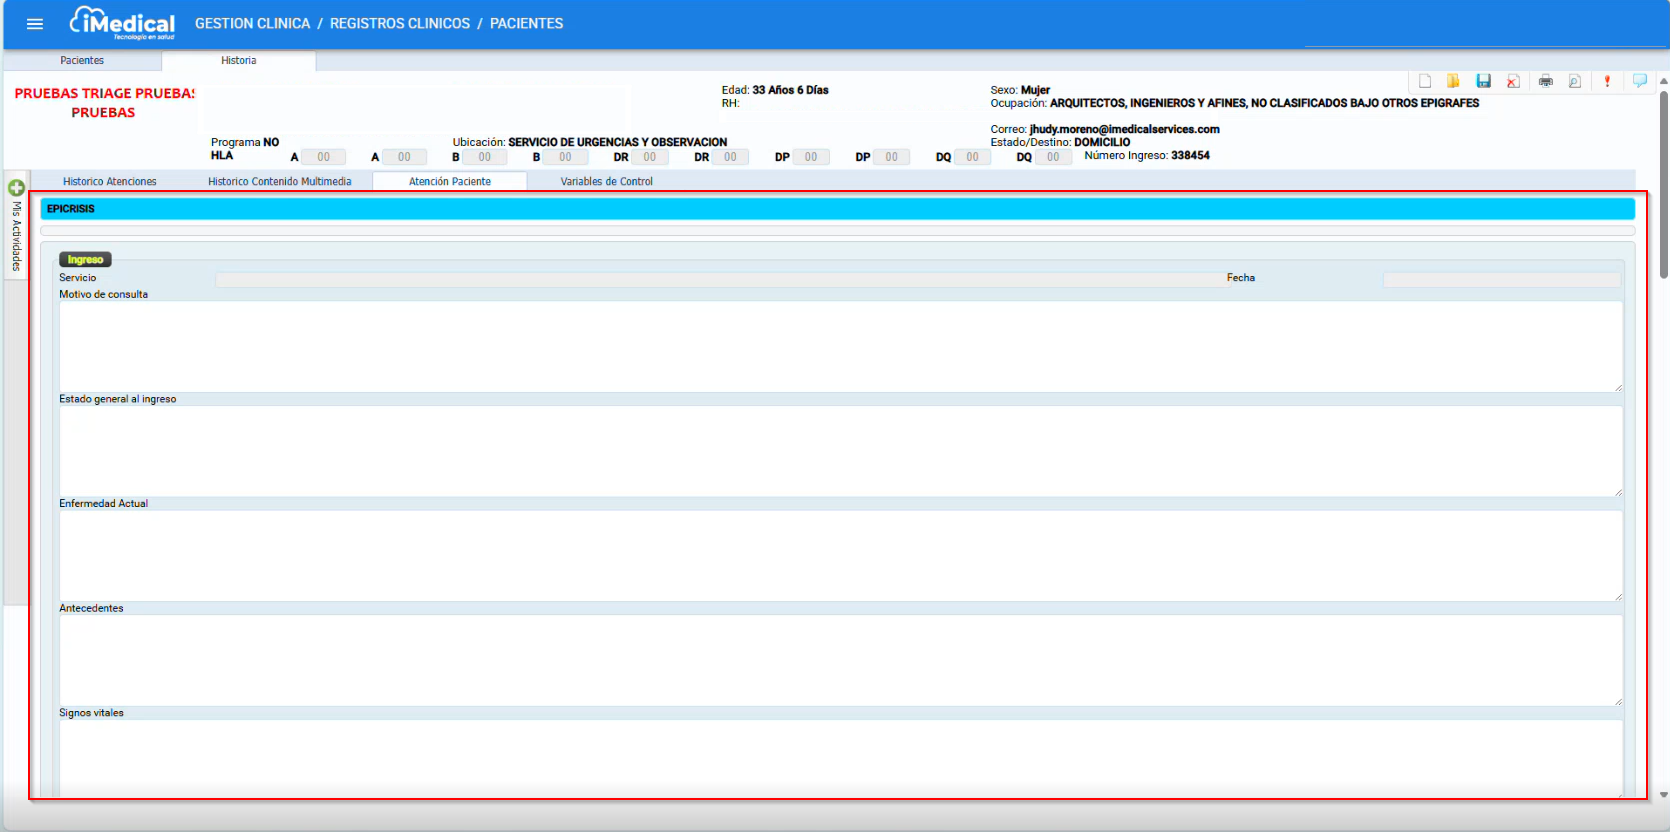Open the hamburger navigation menu
1670x832 pixels.
[x=35, y=24]
